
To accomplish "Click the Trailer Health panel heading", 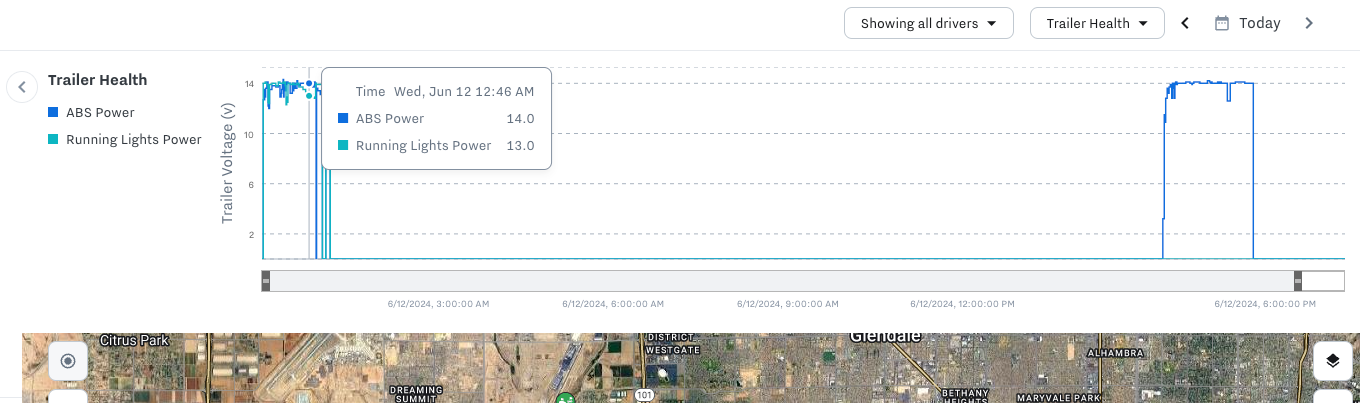I will click(x=97, y=80).
